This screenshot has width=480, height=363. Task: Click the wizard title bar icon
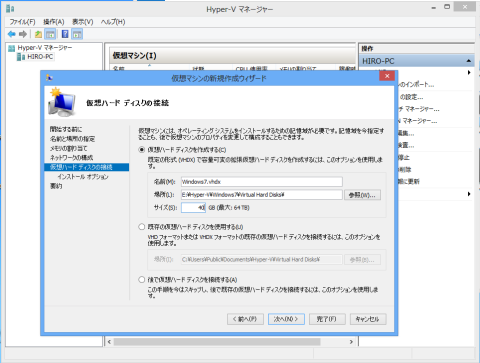(49, 78)
